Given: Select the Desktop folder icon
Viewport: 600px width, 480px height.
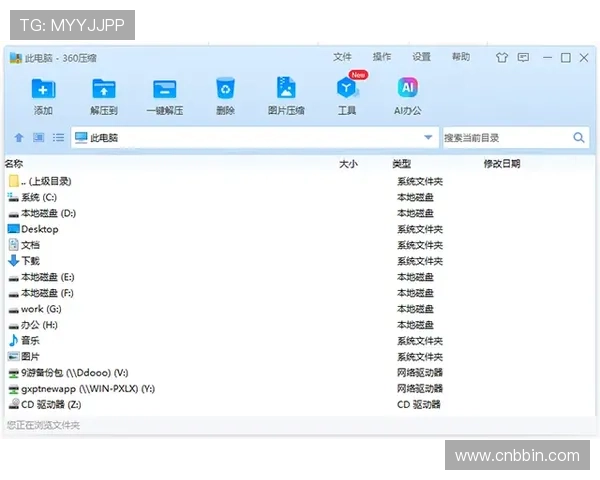Looking at the screenshot, I should (13, 229).
